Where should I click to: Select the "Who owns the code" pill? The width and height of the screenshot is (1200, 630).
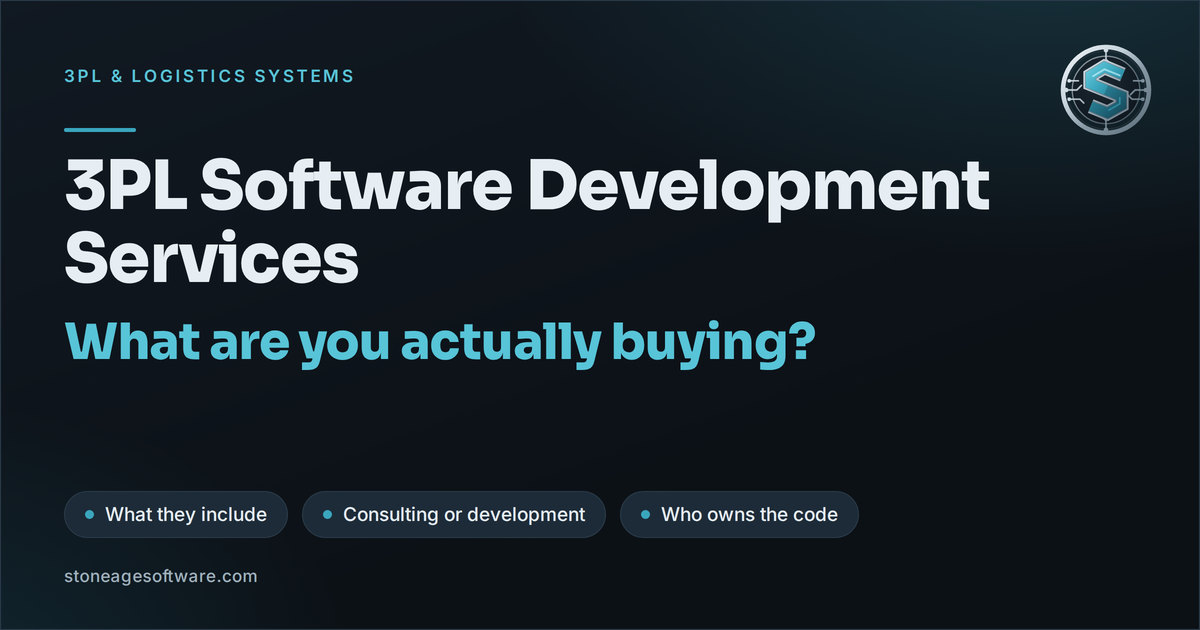click(739, 515)
